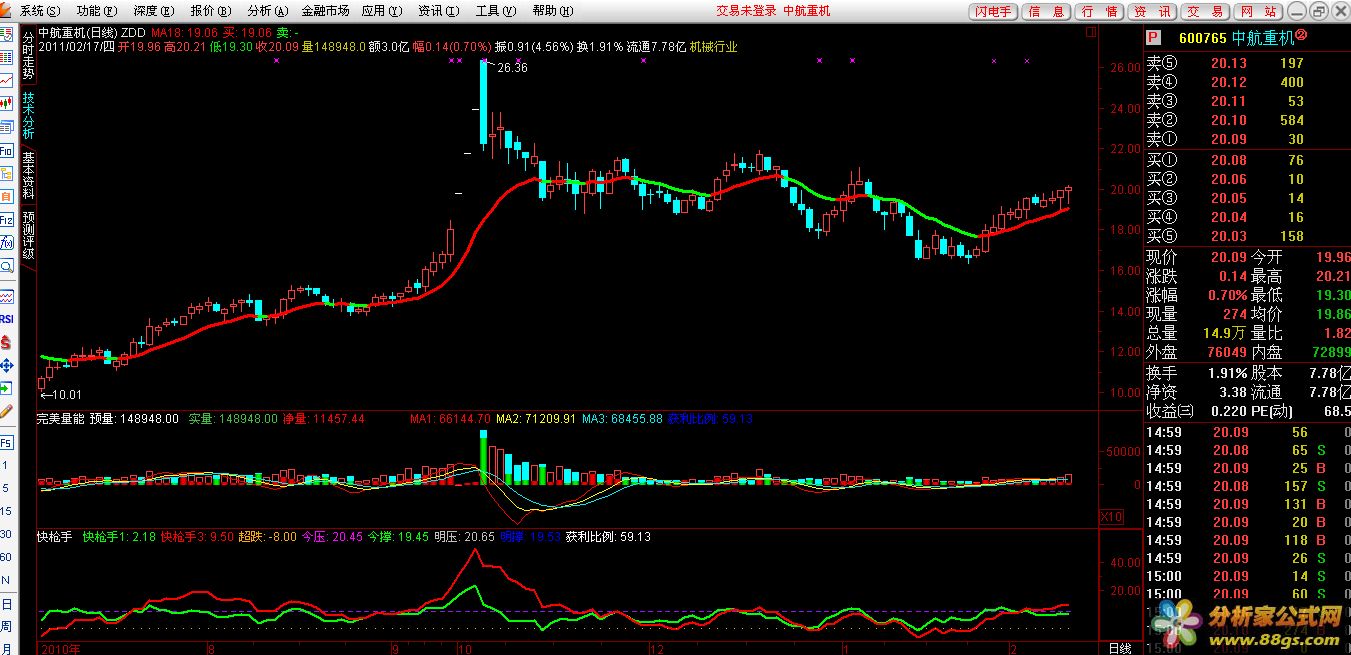Click the 2010年 label on time axis

click(x=60, y=648)
